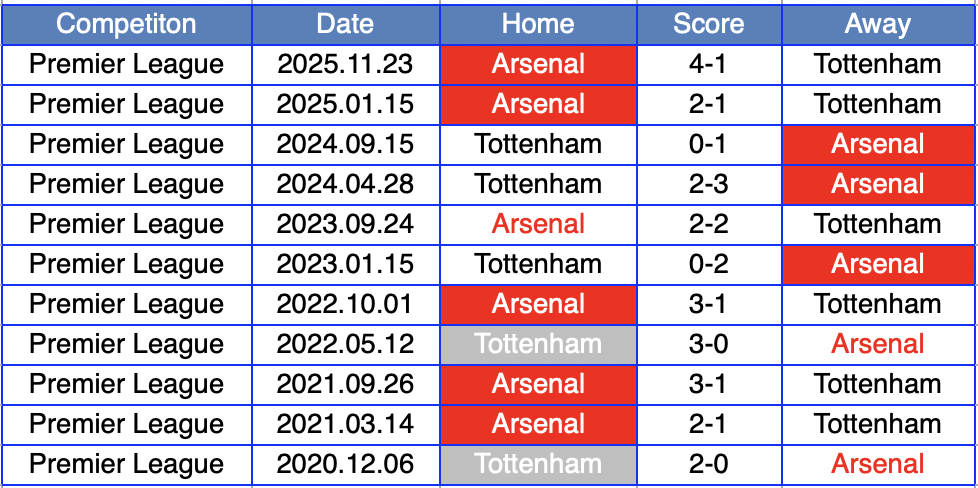Select the Home column header cell
The height and width of the screenshot is (488, 978).
pyautogui.click(x=538, y=24)
